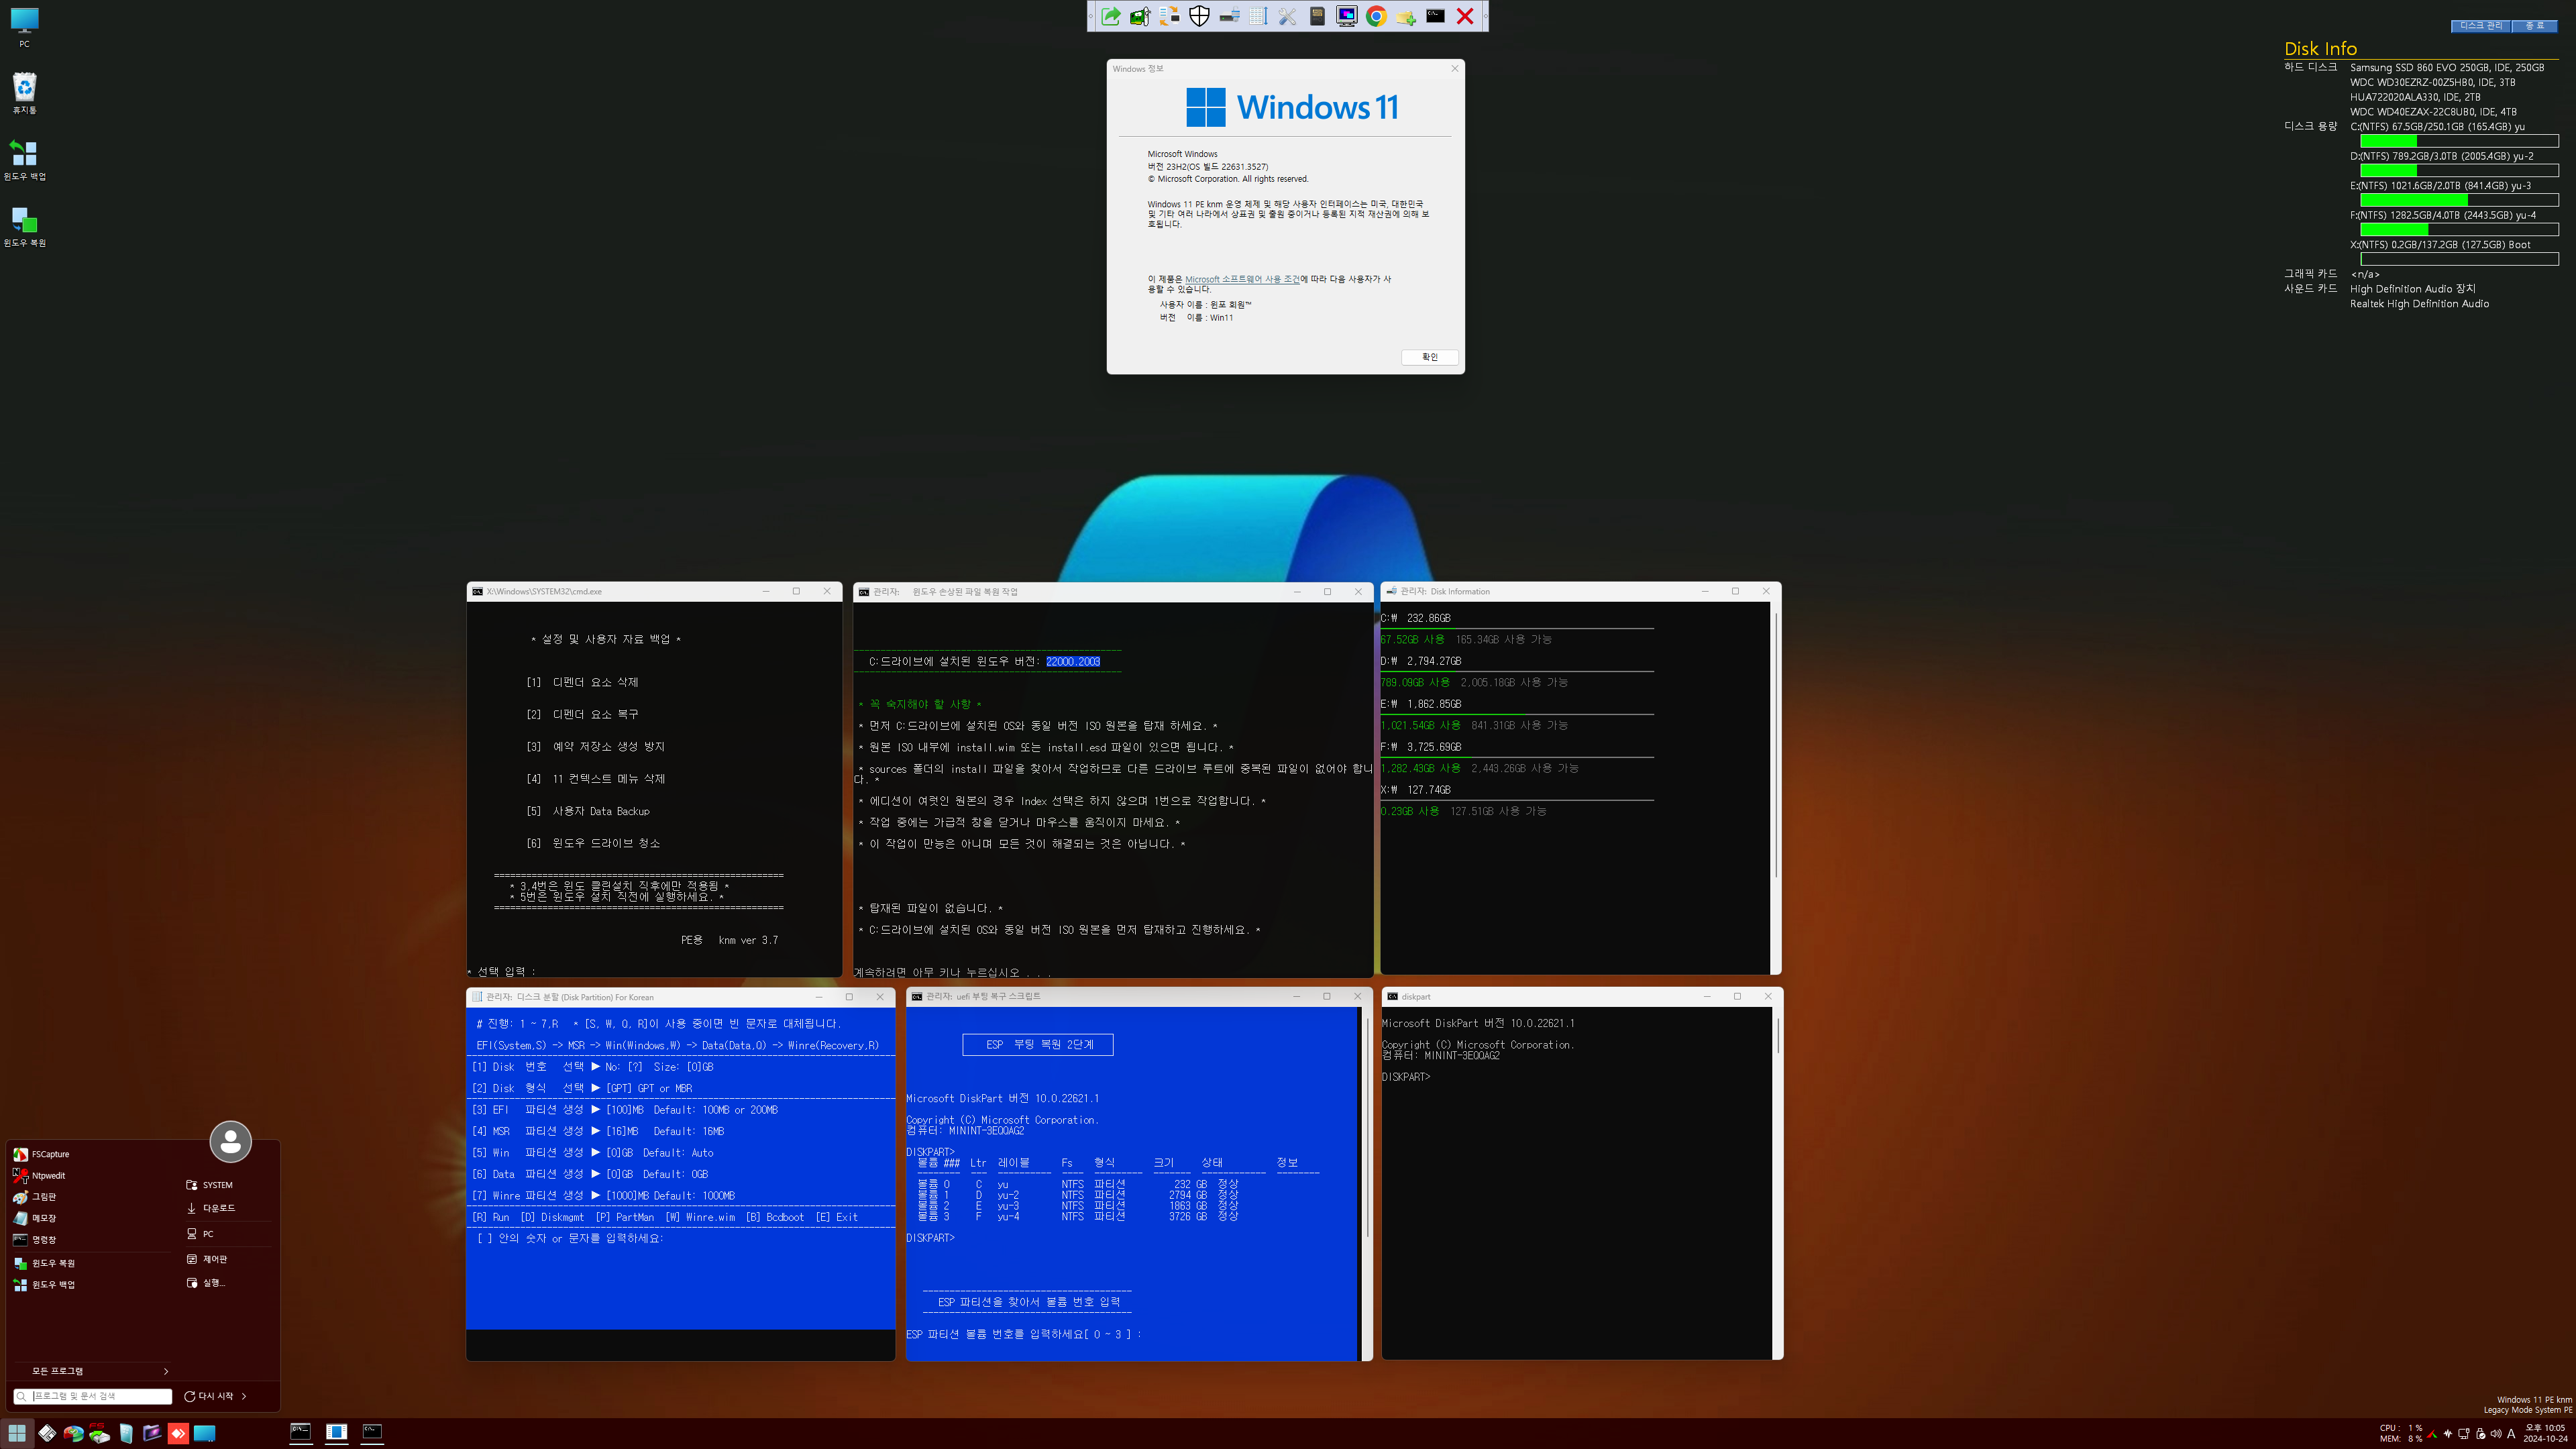Click the USB safely remove tray icon
Viewport: 2576px width, 1449px height.
(x=2480, y=1433)
